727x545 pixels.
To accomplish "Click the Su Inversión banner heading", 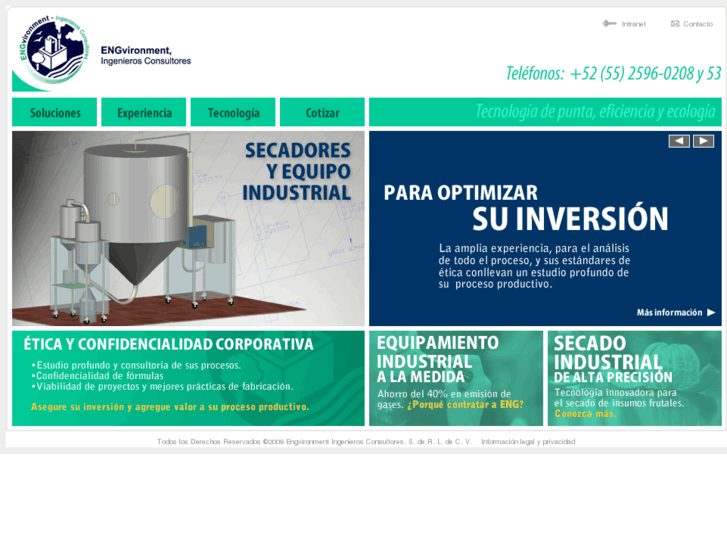I will [570, 218].
